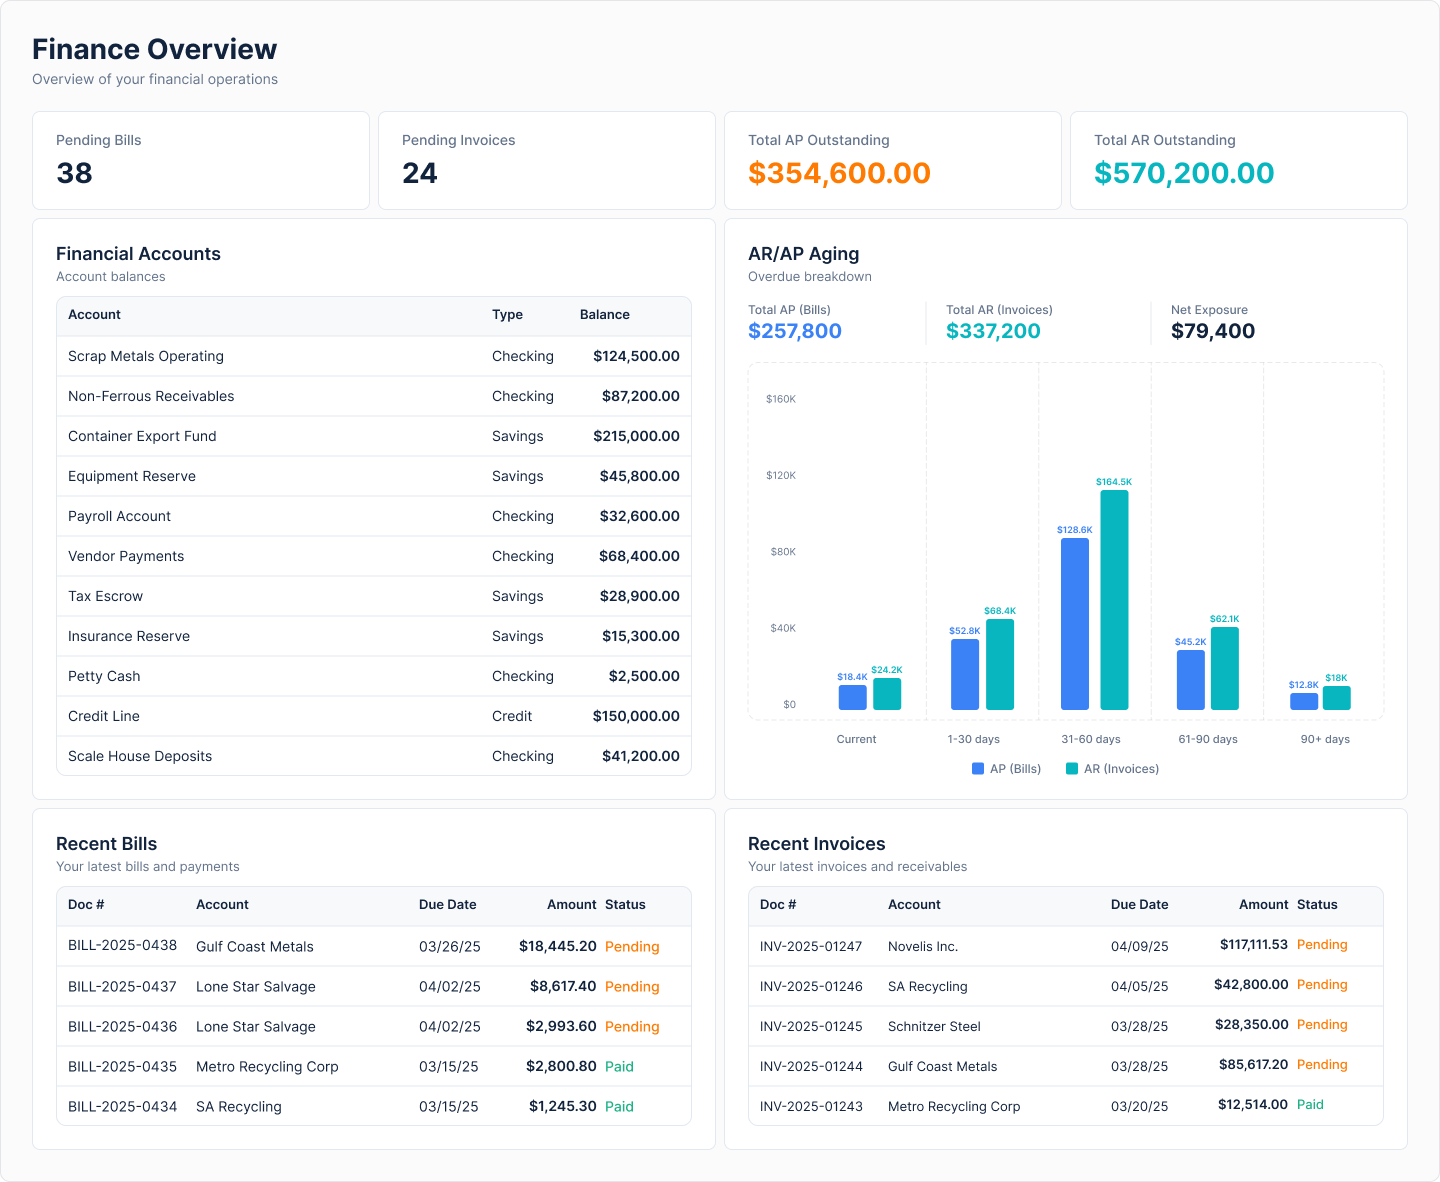
Task: Open the Total AR Outstanding card
Action: pyautogui.click(x=1239, y=160)
